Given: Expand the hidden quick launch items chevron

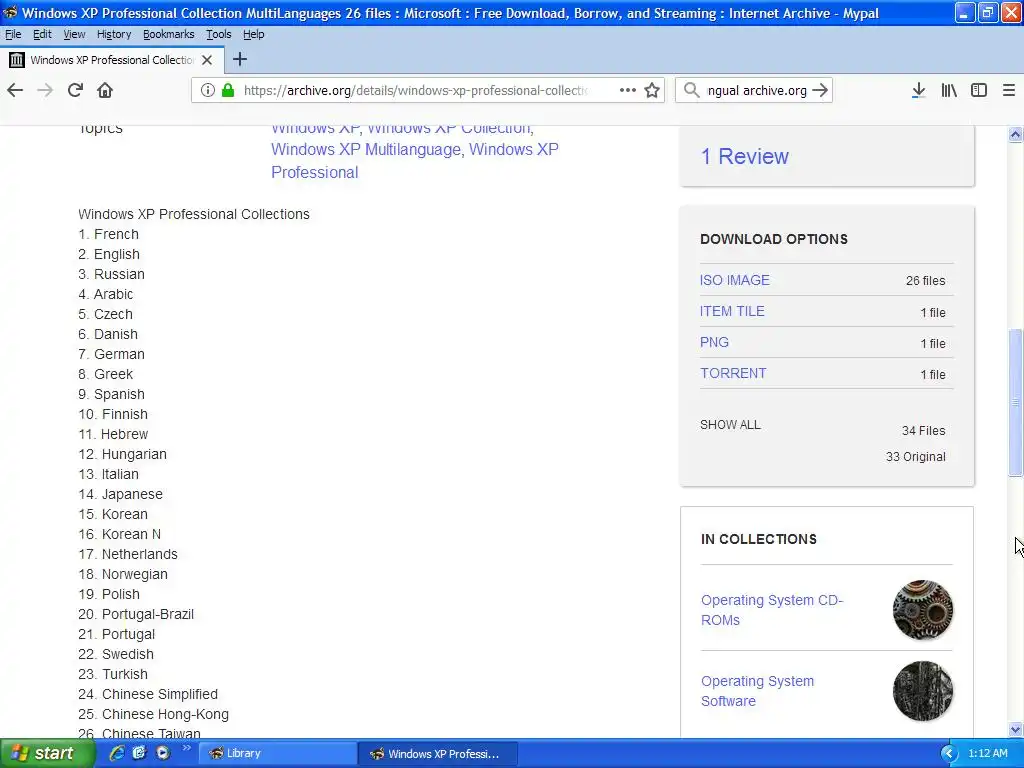Looking at the screenshot, I should pos(186,748).
